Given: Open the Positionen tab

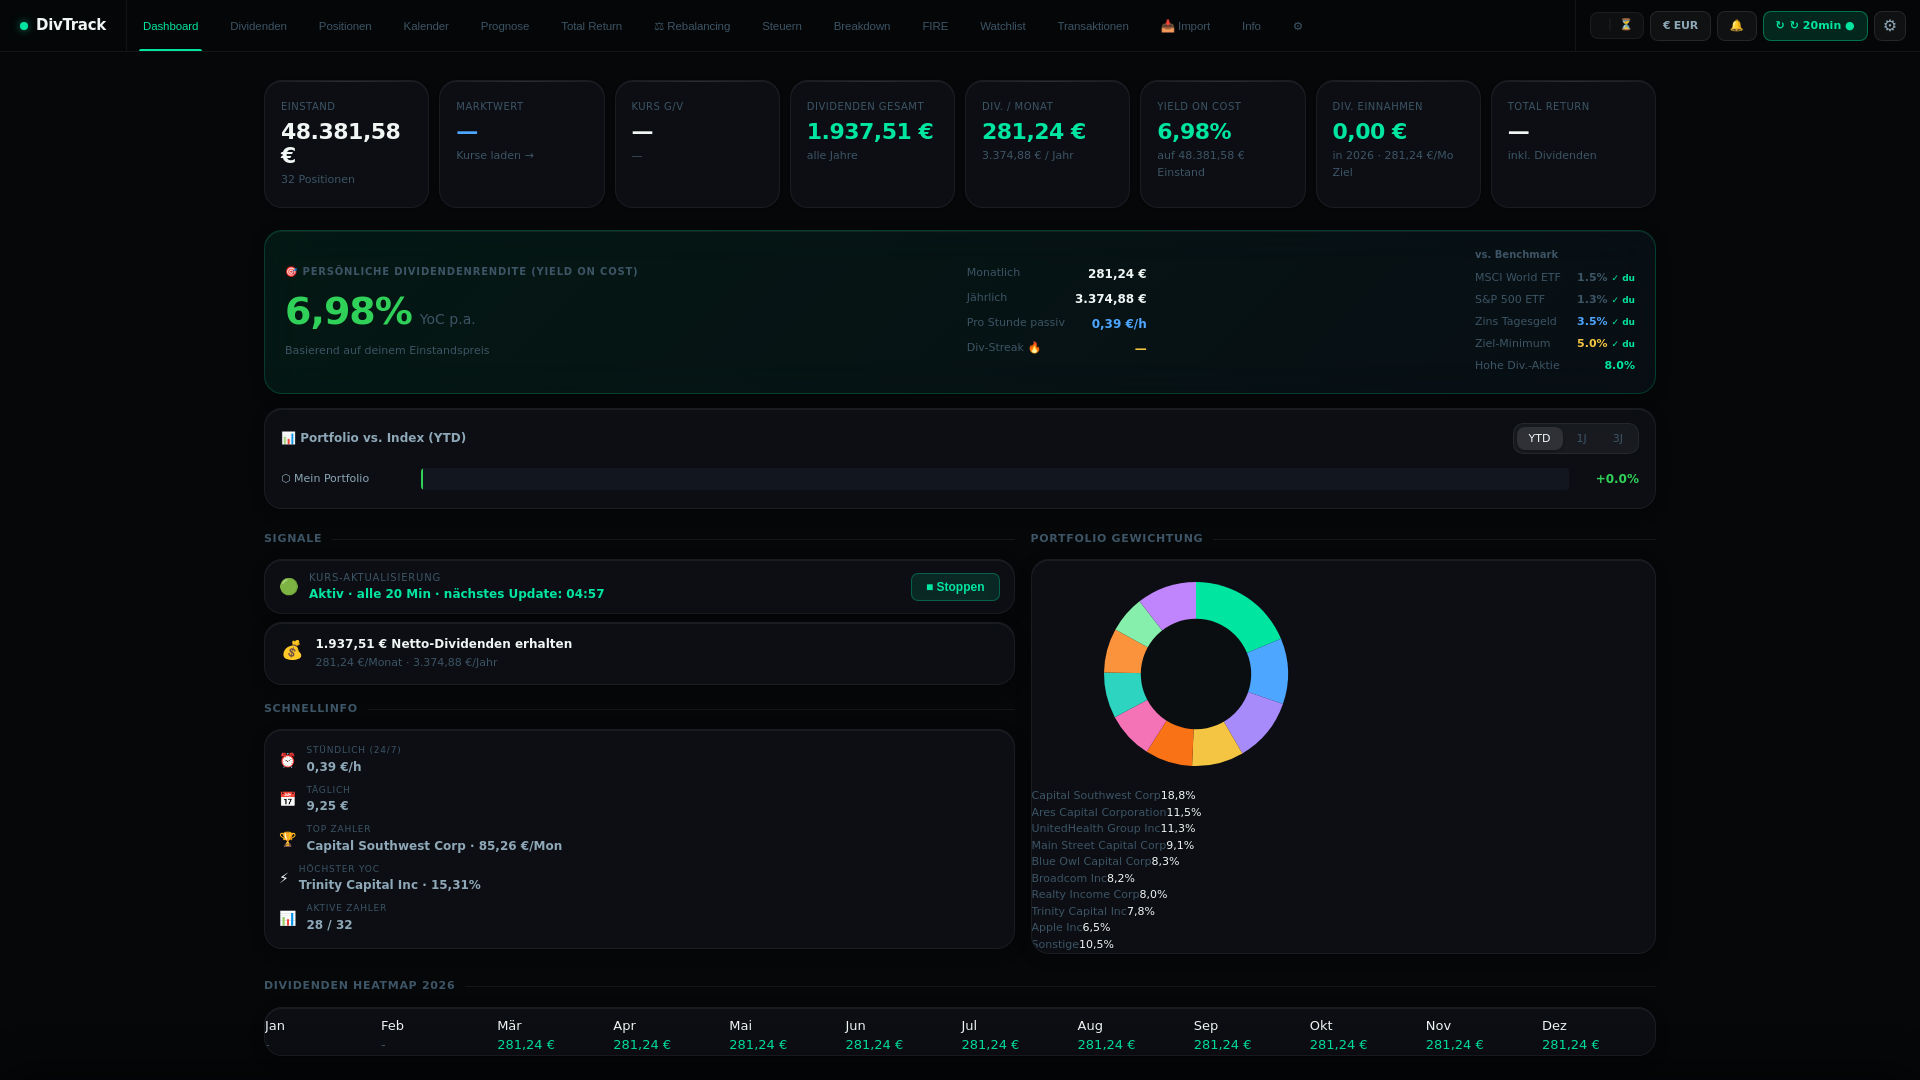Looking at the screenshot, I should [345, 26].
